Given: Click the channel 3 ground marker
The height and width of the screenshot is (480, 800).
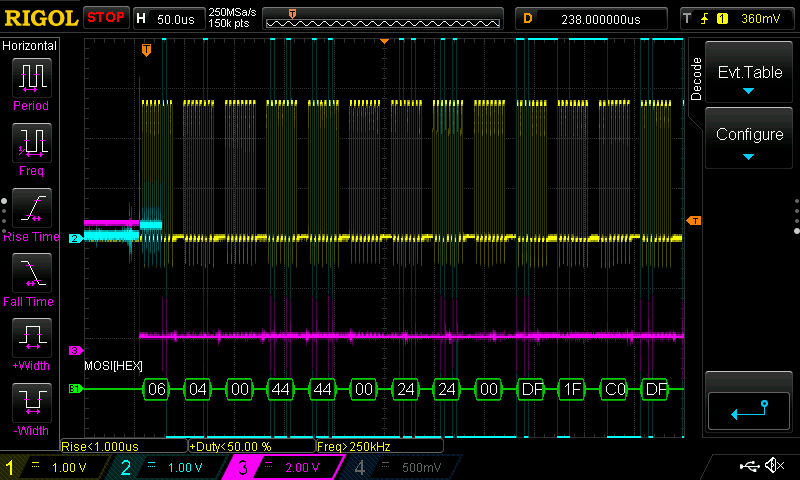Looking at the screenshot, I should click(x=76, y=350).
